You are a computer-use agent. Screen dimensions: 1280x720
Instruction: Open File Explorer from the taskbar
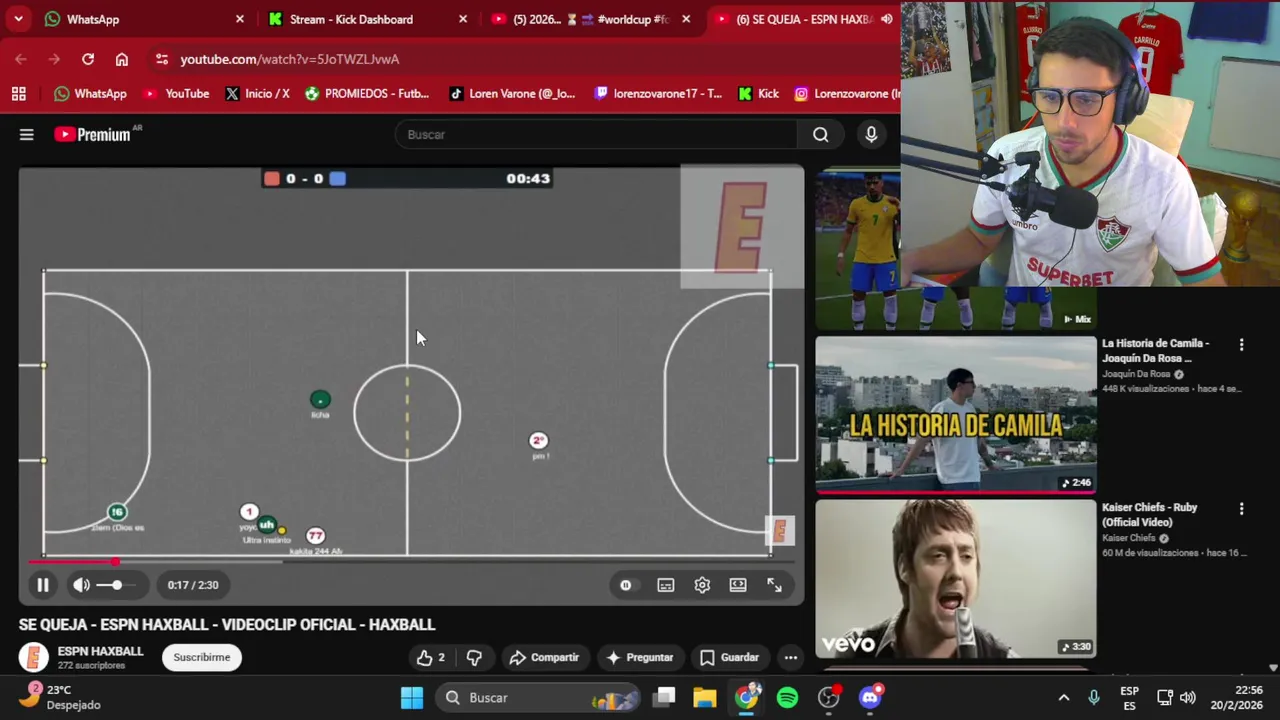(x=705, y=697)
